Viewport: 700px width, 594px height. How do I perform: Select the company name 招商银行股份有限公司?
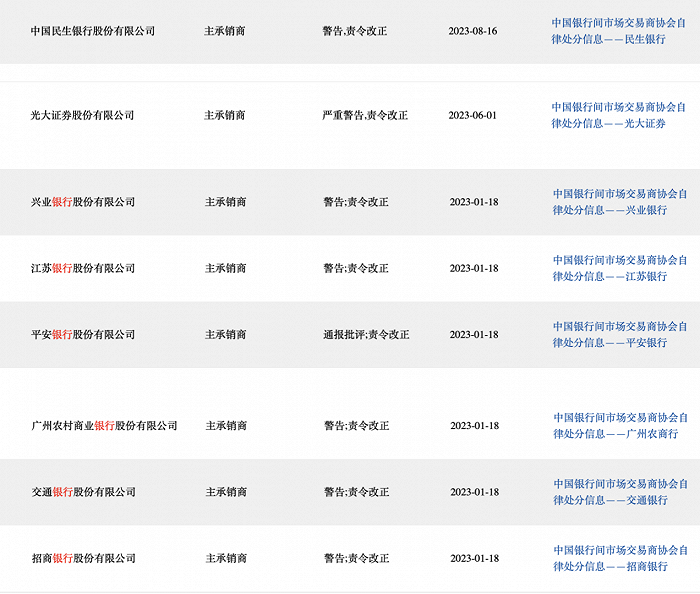point(83,558)
